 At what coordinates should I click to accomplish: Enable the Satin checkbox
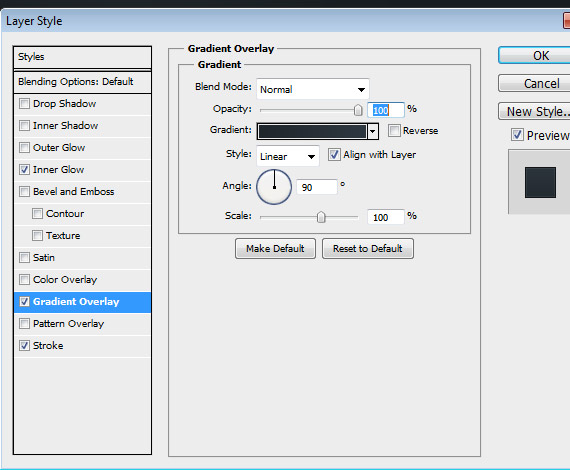pos(24,257)
